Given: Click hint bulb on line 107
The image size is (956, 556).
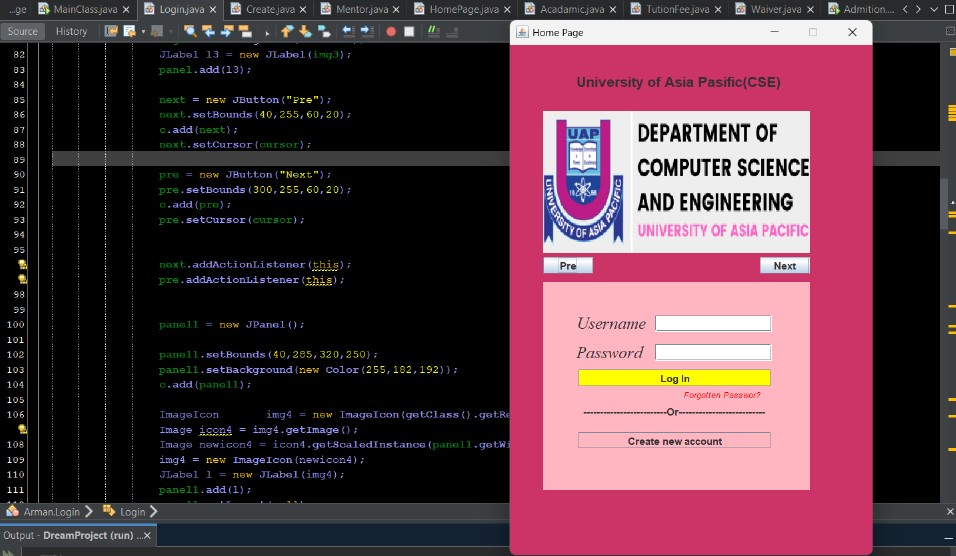Looking at the screenshot, I should pos(22,429).
